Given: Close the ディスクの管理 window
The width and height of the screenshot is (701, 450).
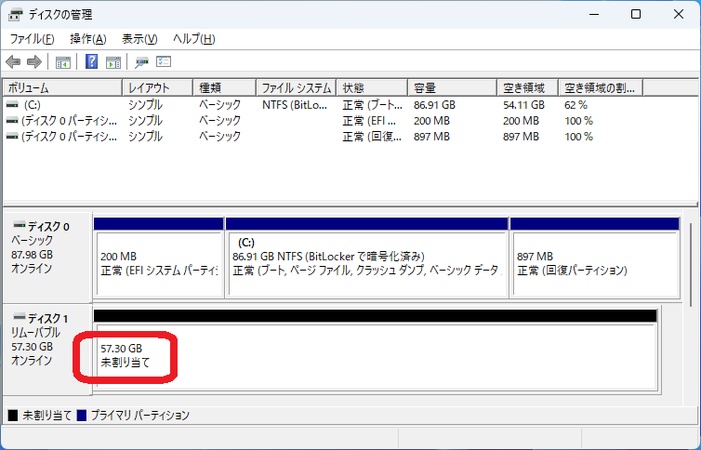Looking at the screenshot, I should [x=678, y=14].
